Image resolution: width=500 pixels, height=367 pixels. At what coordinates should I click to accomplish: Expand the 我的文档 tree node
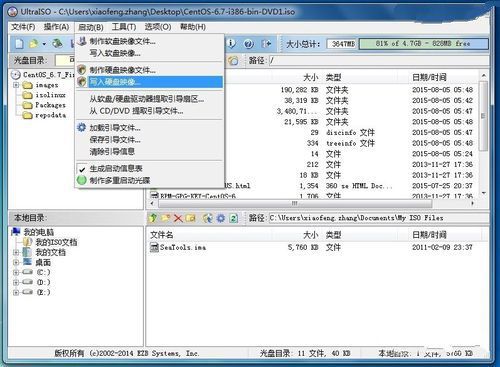[x=16, y=253]
